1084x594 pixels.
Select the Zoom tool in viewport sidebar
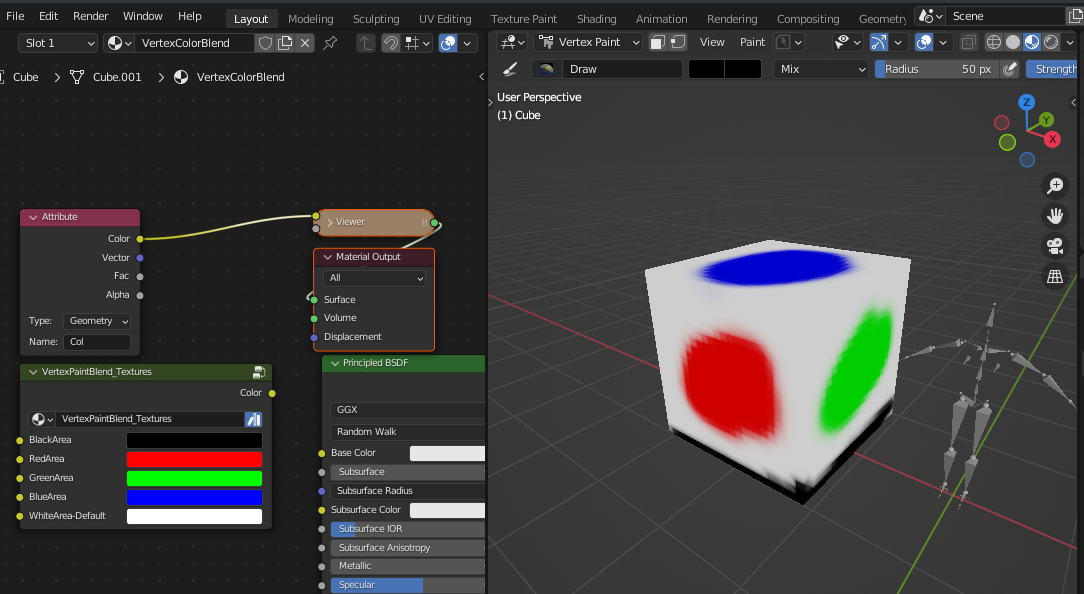[x=1055, y=186]
